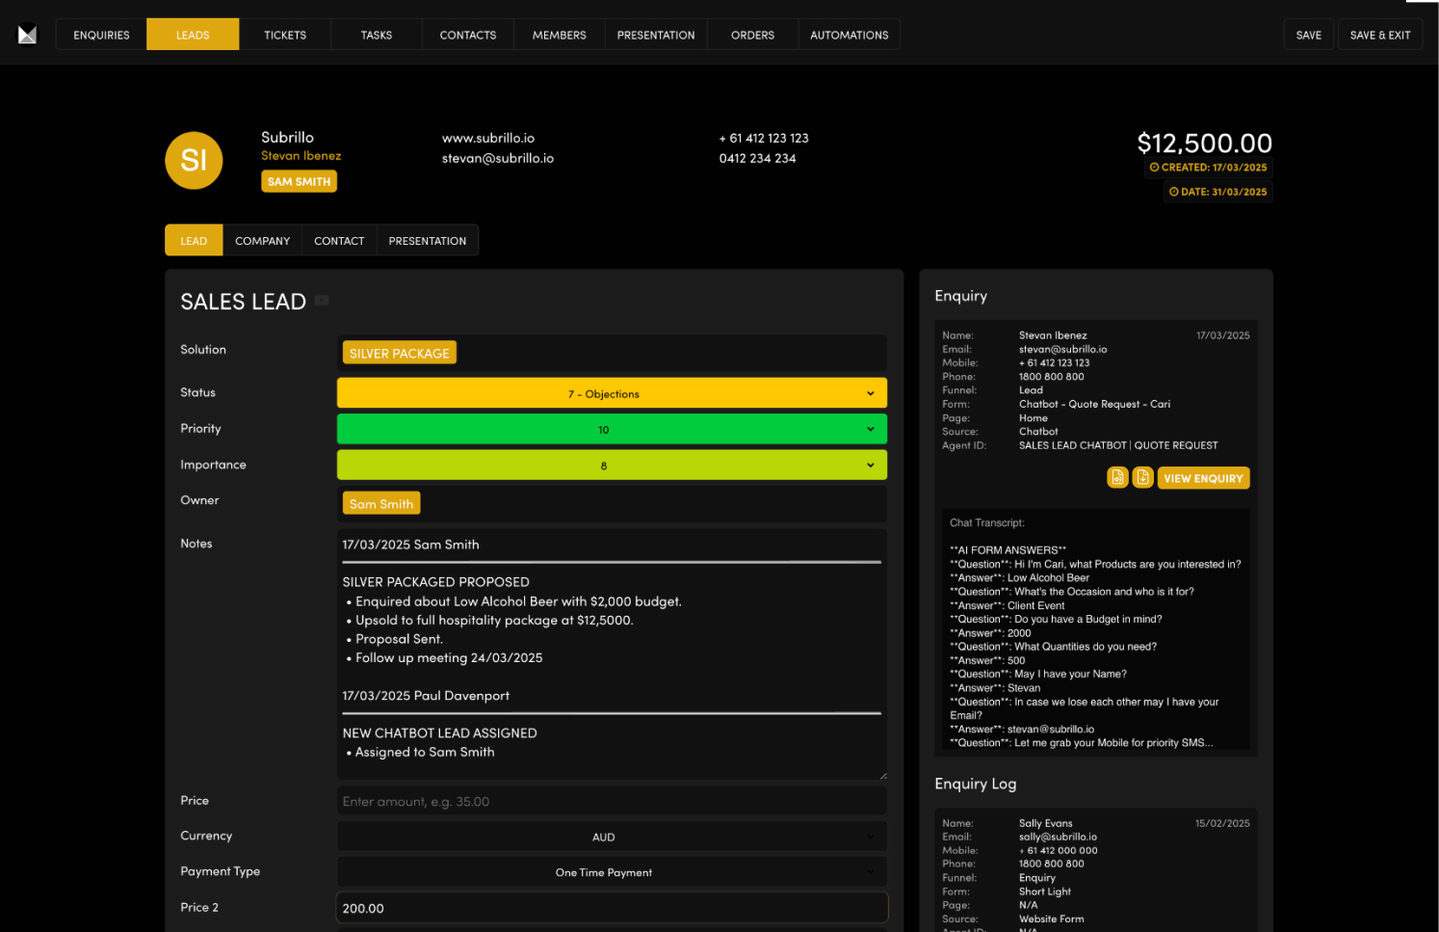Click the Sam Smith owner tag

click(381, 504)
